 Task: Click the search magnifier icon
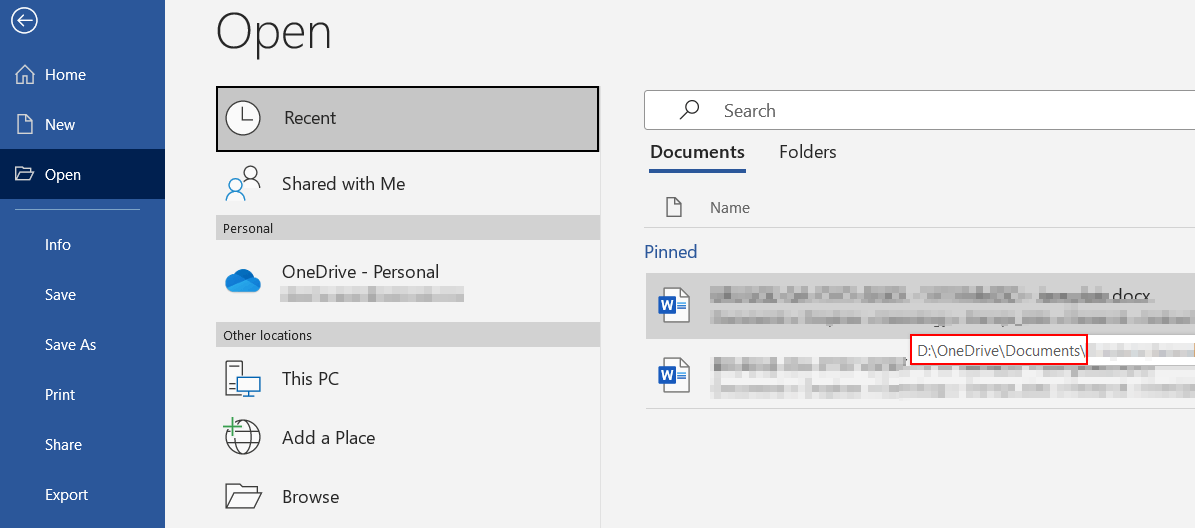pyautogui.click(x=689, y=110)
